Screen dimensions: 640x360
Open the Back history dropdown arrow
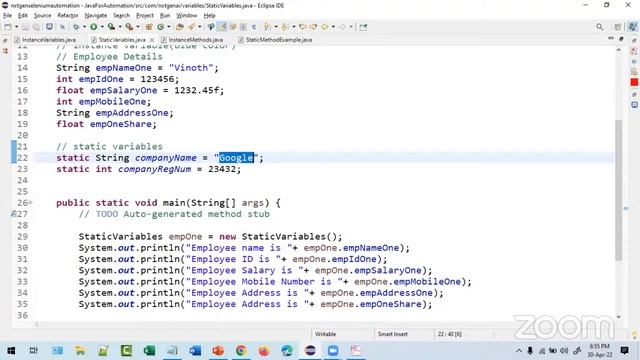tap(333, 27)
